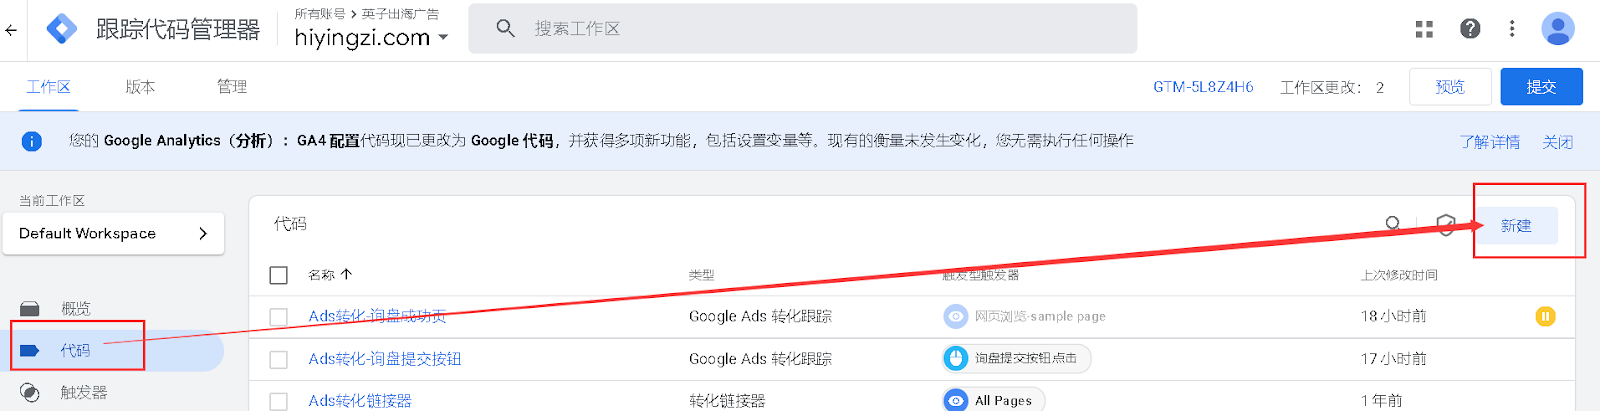The image size is (1600, 411).
Task: Click the yellow paused status icon
Action: click(x=1545, y=317)
